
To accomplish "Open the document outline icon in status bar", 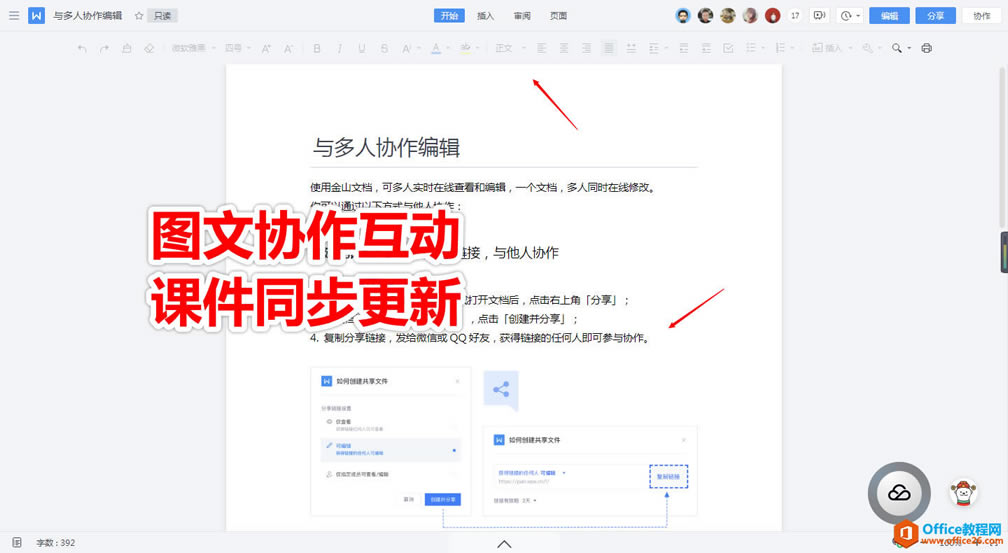I will click(x=17, y=543).
